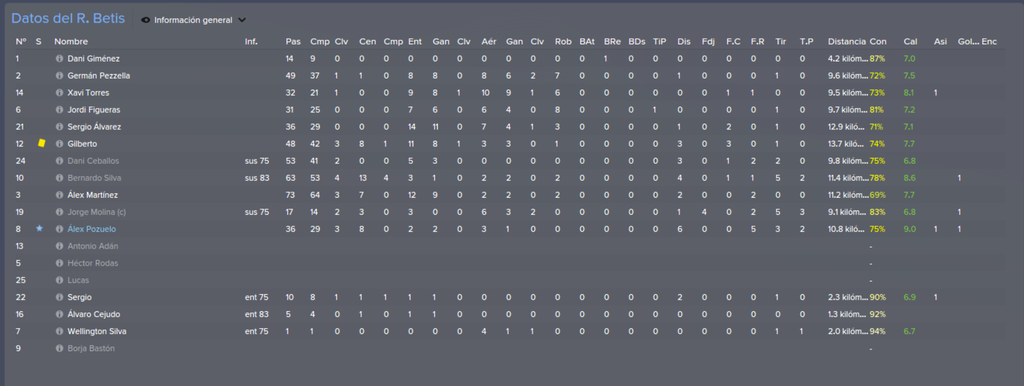Click Álex Pozuelo's 9.0 rating
The height and width of the screenshot is (386, 1024).
(909, 229)
